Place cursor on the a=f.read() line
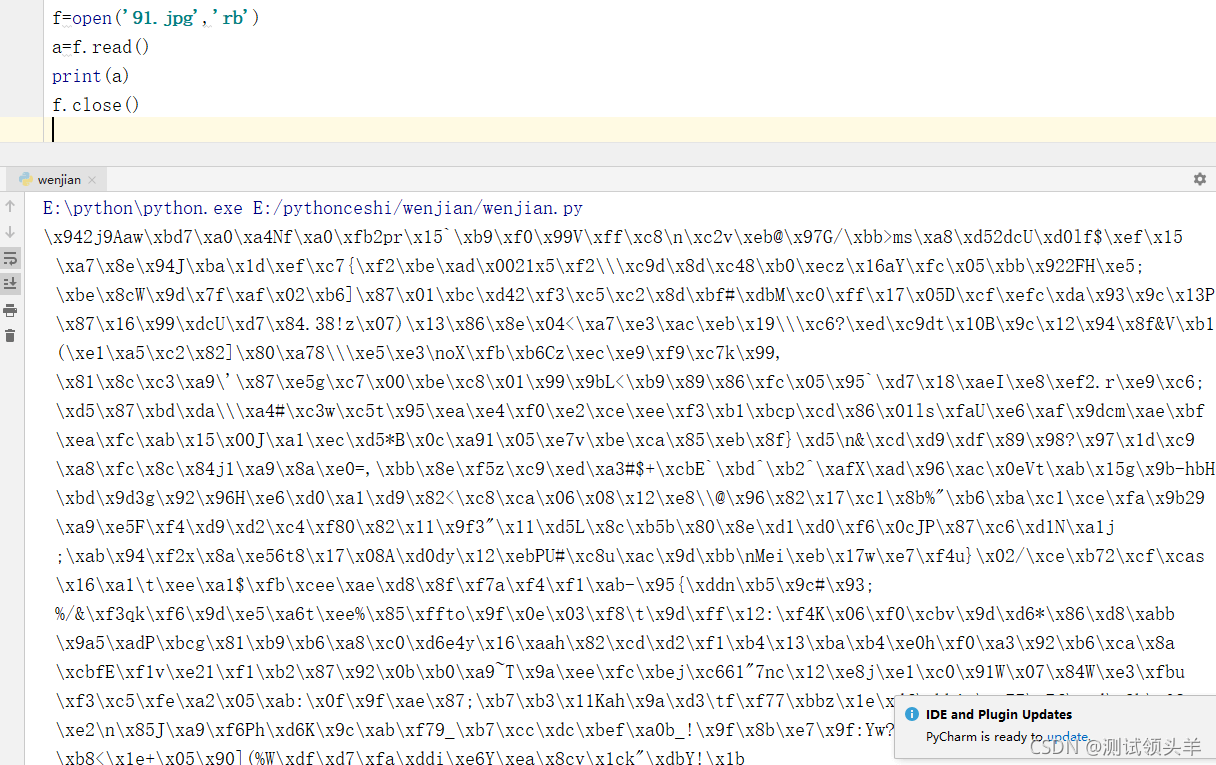The width and height of the screenshot is (1216, 765). pyautogui.click(x=100, y=47)
